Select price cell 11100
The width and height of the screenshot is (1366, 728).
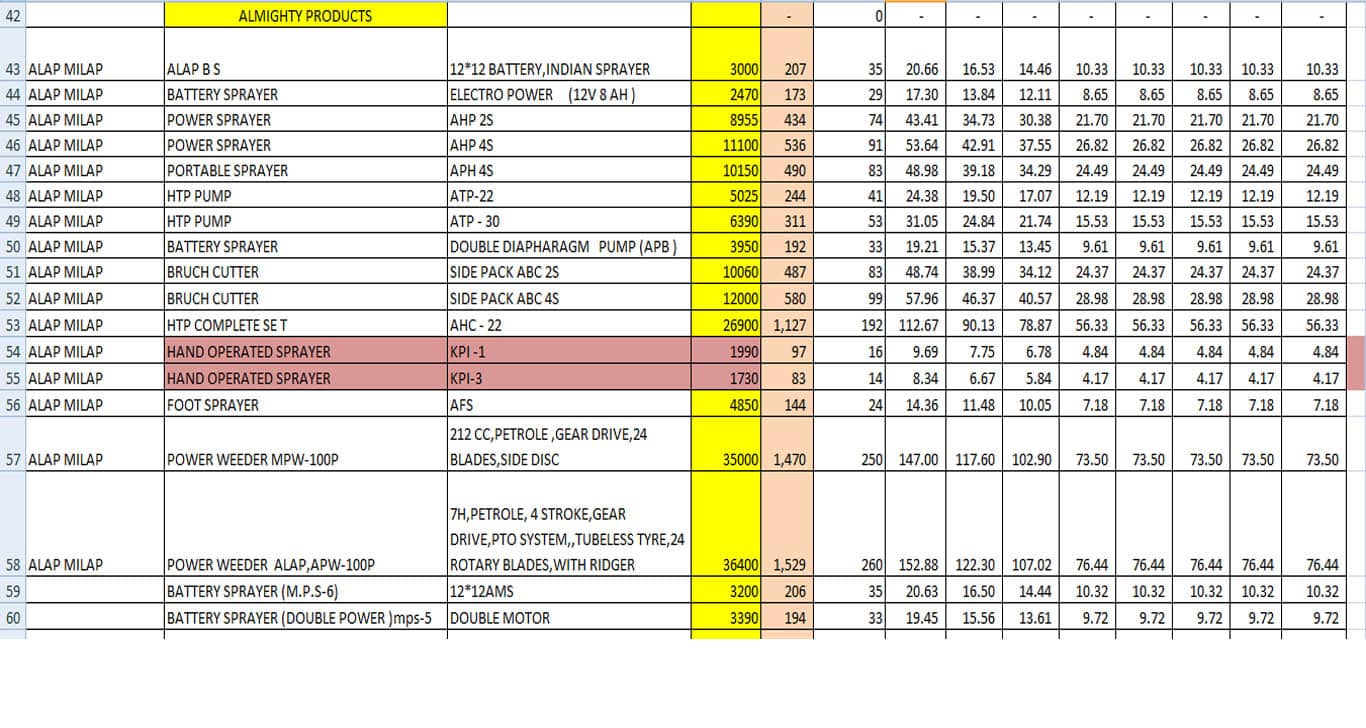pyautogui.click(x=726, y=145)
